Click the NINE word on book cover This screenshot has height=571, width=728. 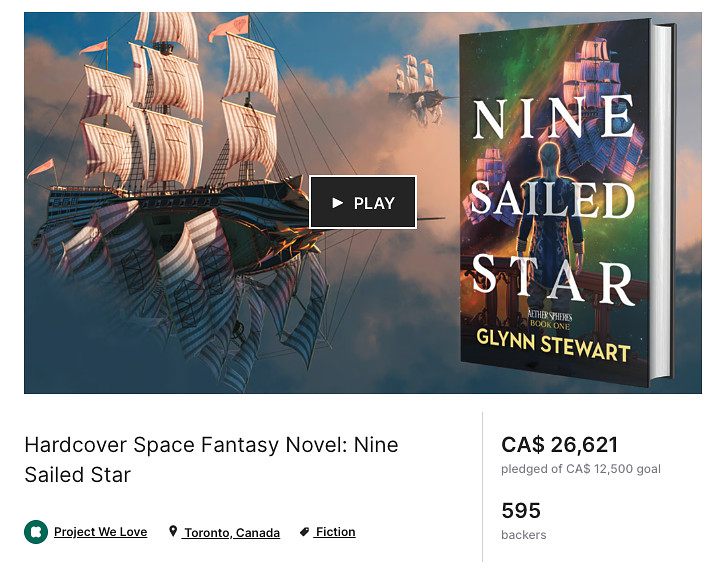[554, 118]
